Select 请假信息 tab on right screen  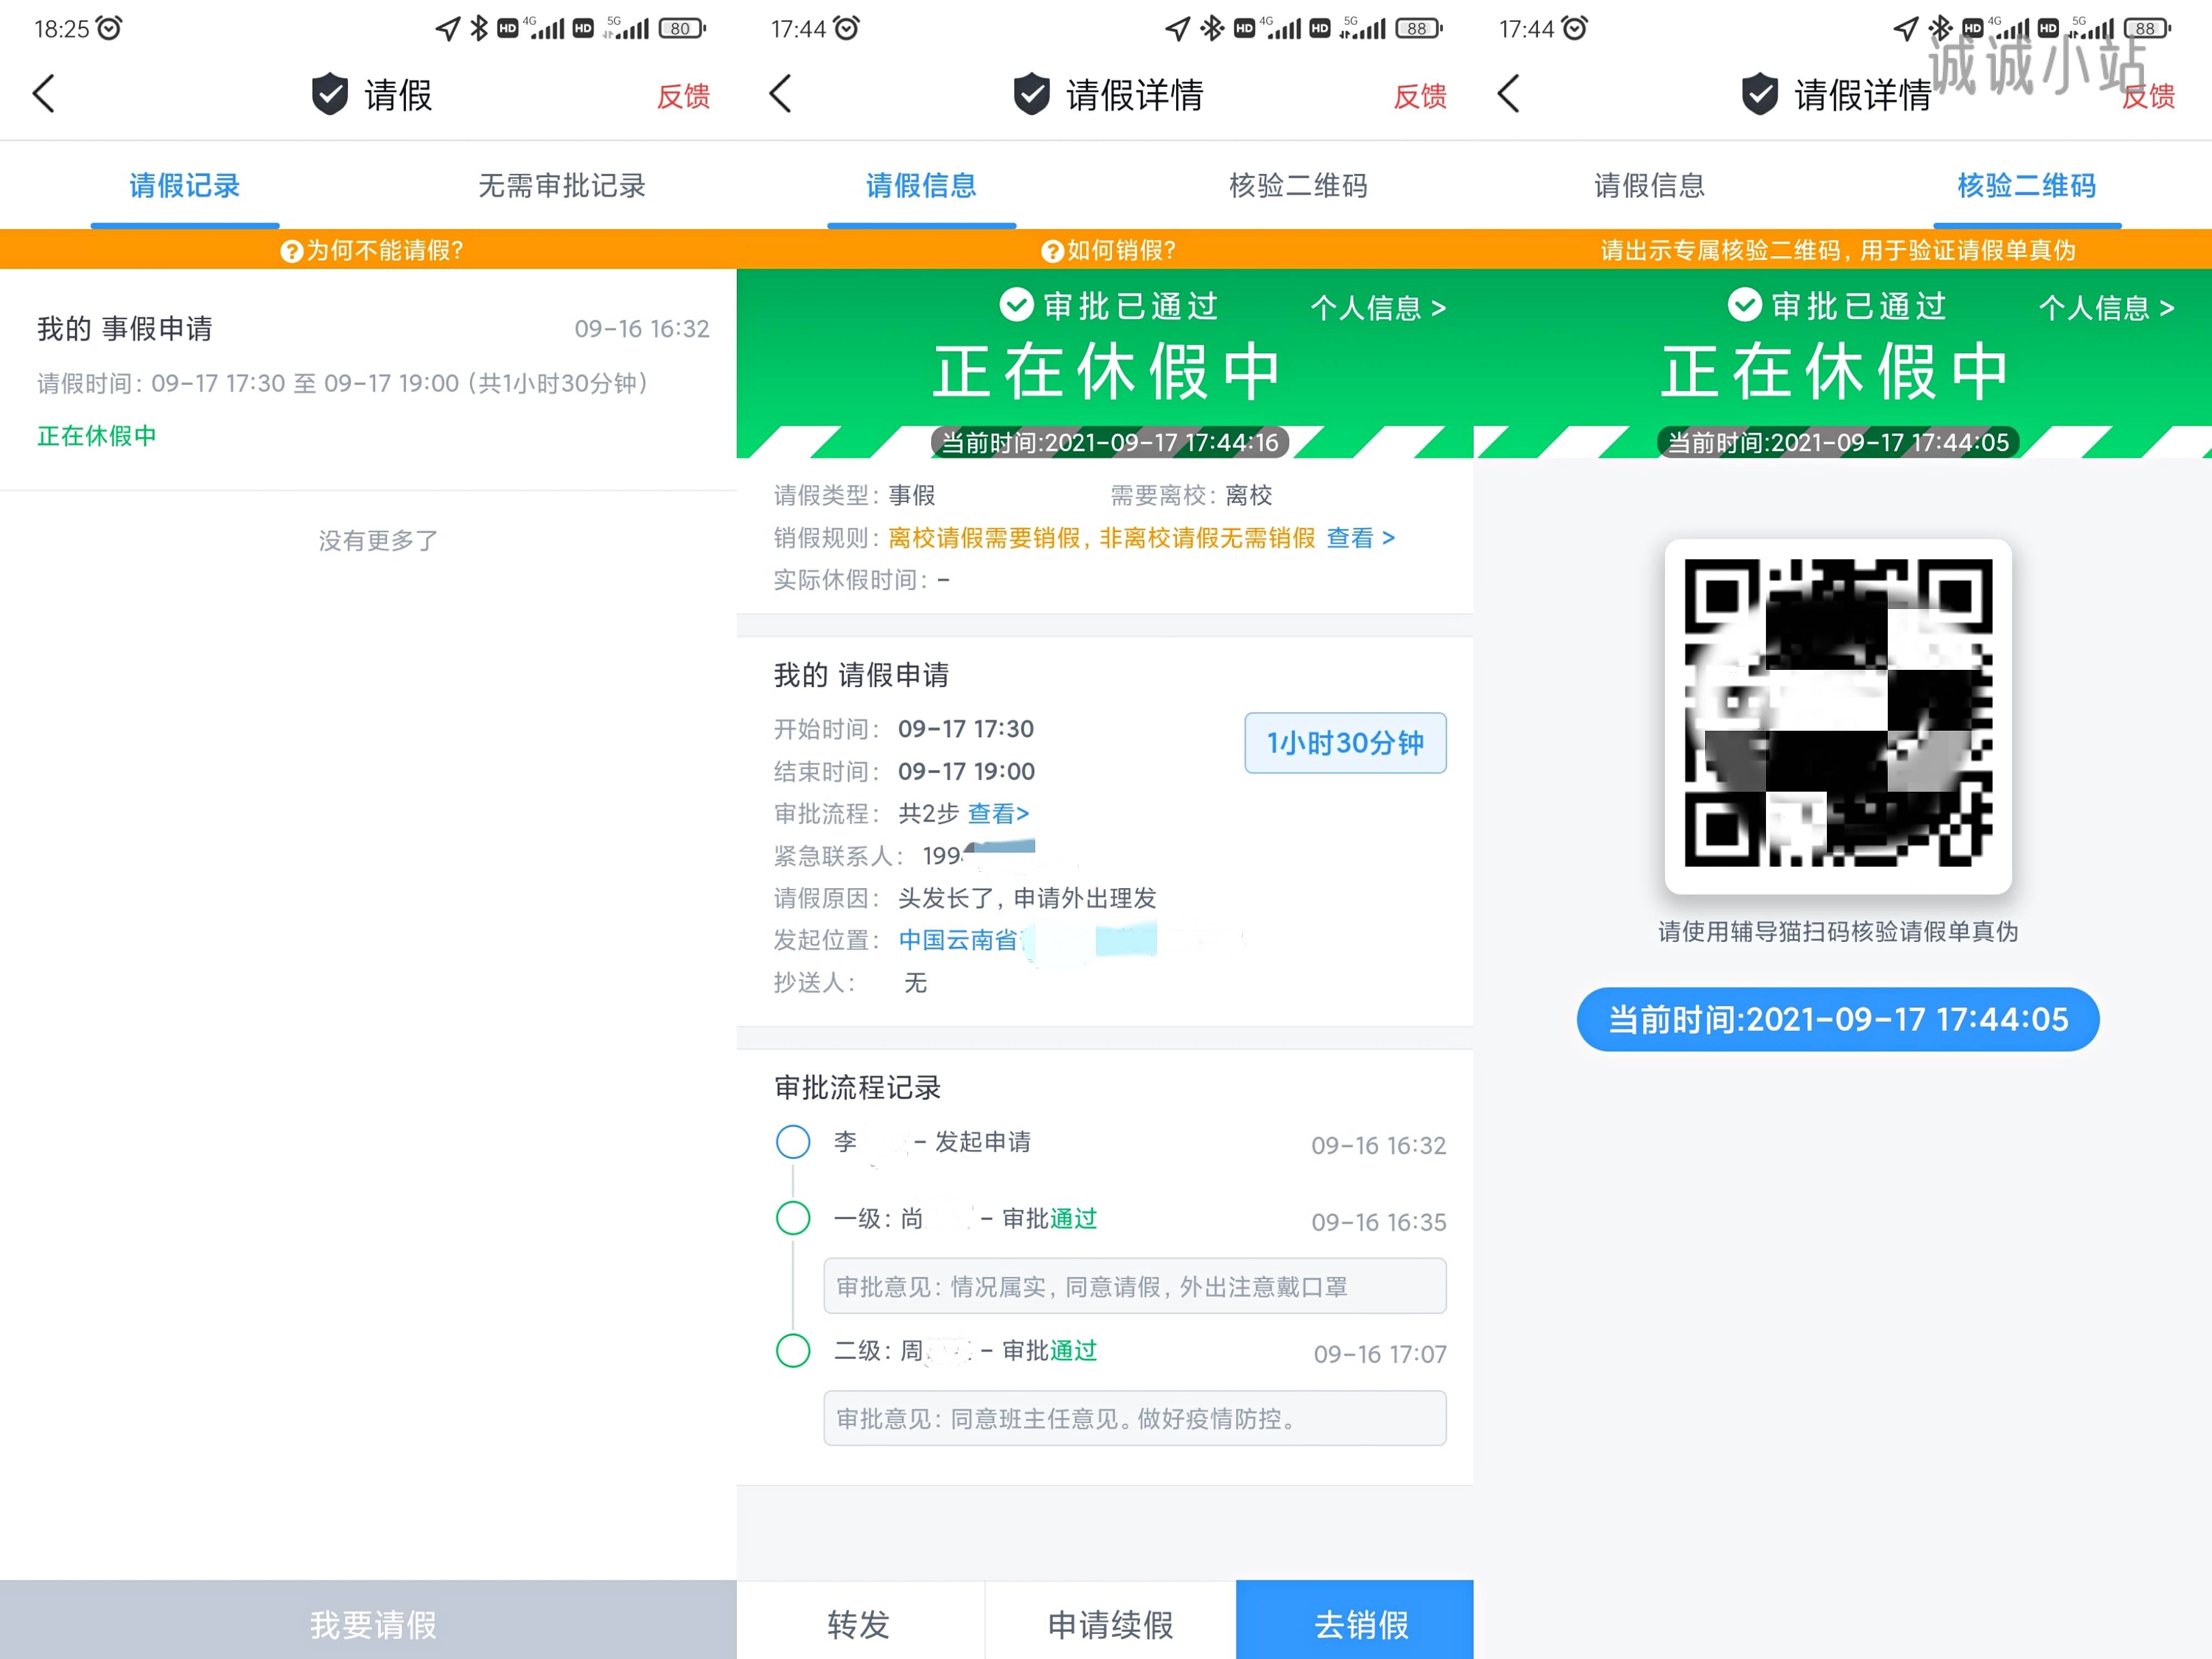[1649, 186]
